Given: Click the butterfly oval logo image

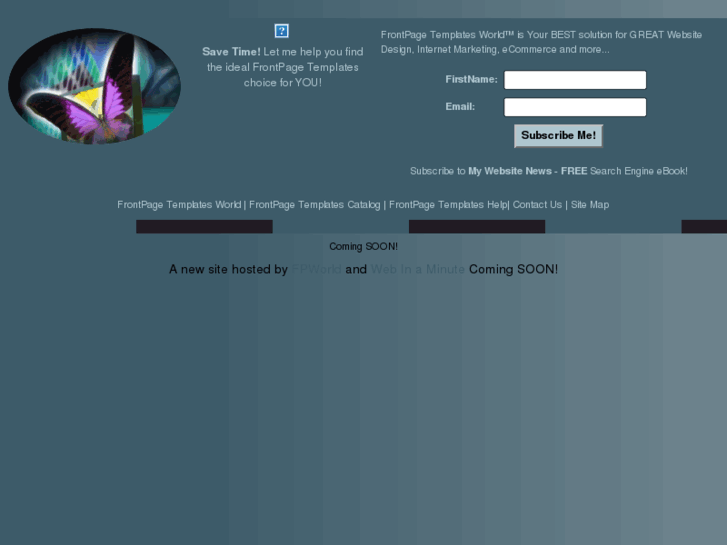Looking at the screenshot, I should [x=95, y=86].
